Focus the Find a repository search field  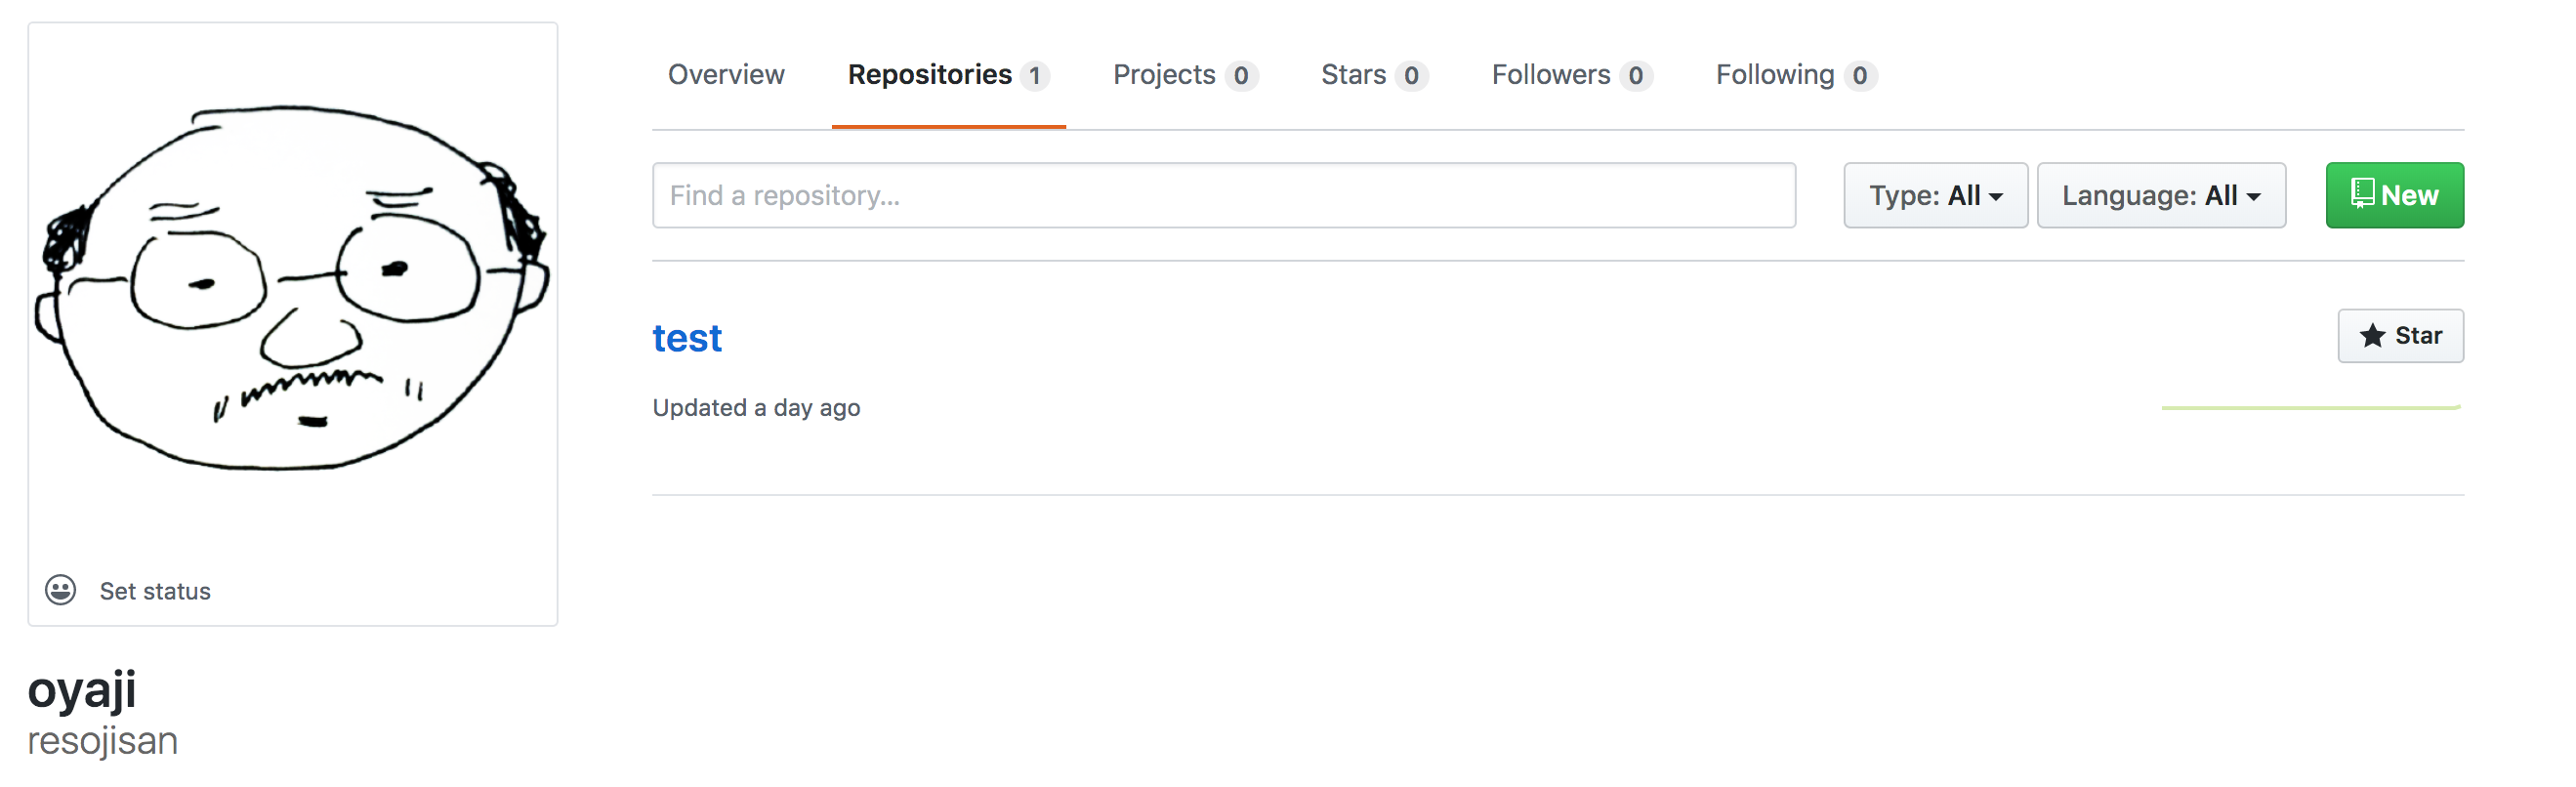tap(1223, 195)
